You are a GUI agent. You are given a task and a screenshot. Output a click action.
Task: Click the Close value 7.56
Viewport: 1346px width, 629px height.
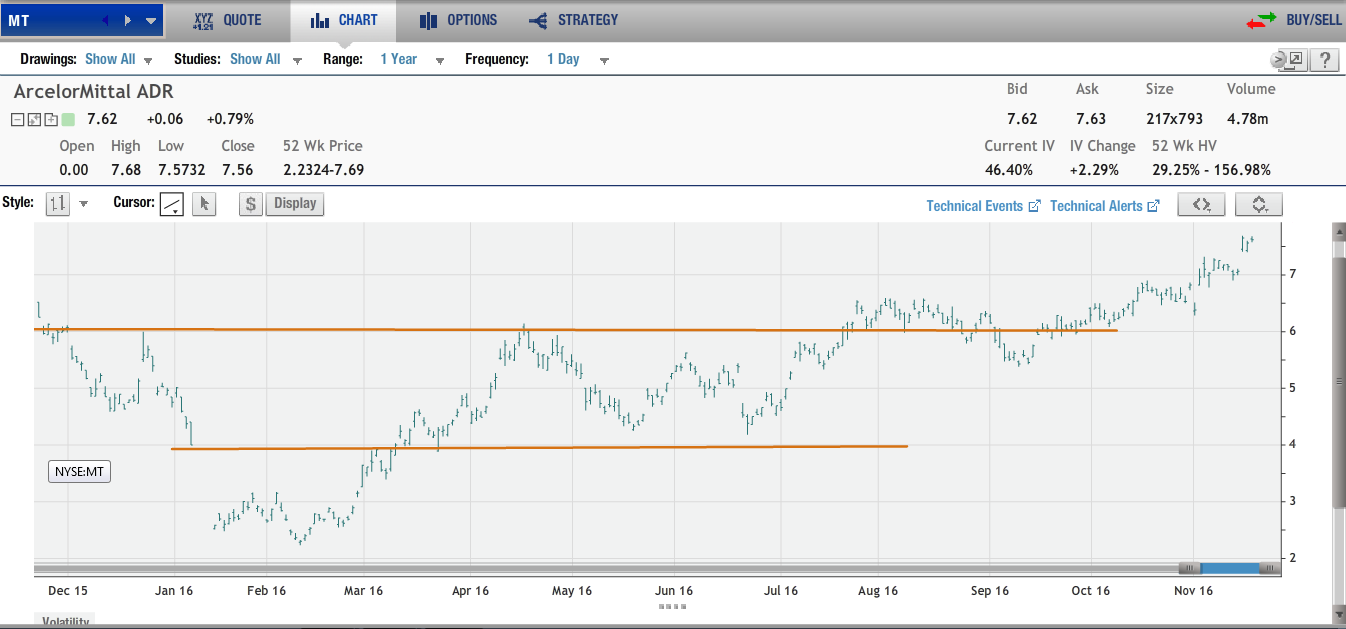[x=238, y=170]
